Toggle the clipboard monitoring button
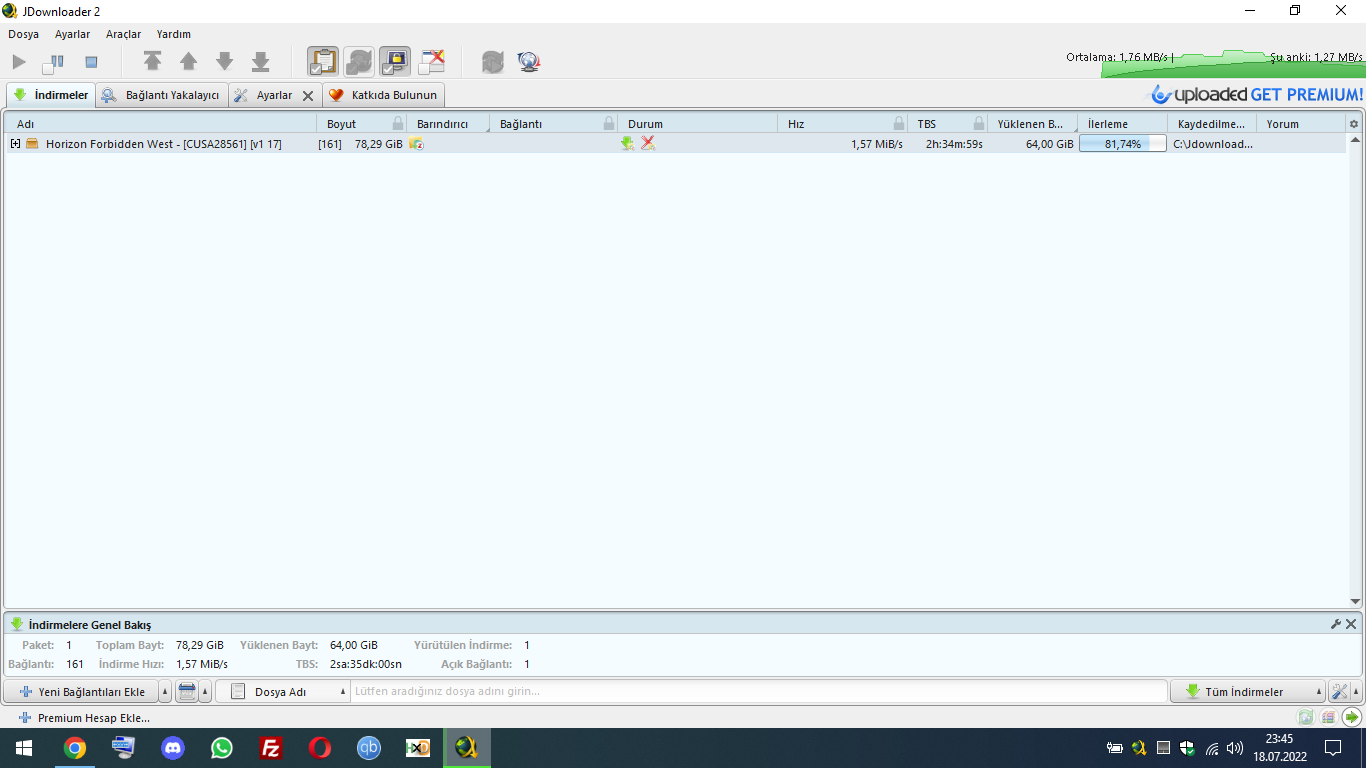The height and width of the screenshot is (768, 1366). tap(322, 62)
